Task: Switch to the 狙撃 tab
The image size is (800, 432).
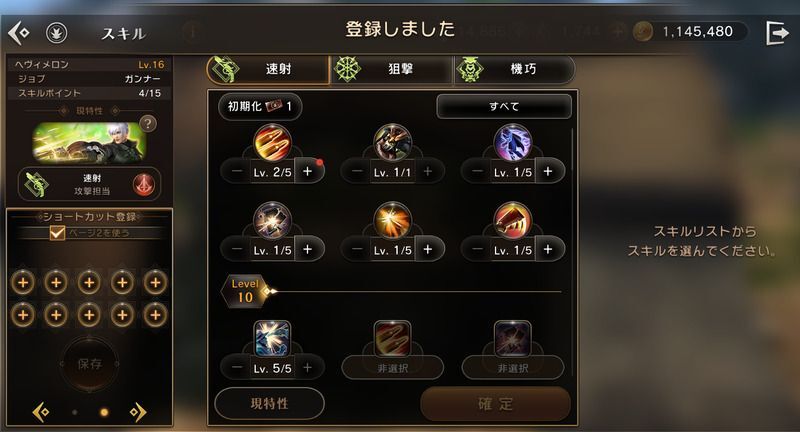Action: [391, 69]
